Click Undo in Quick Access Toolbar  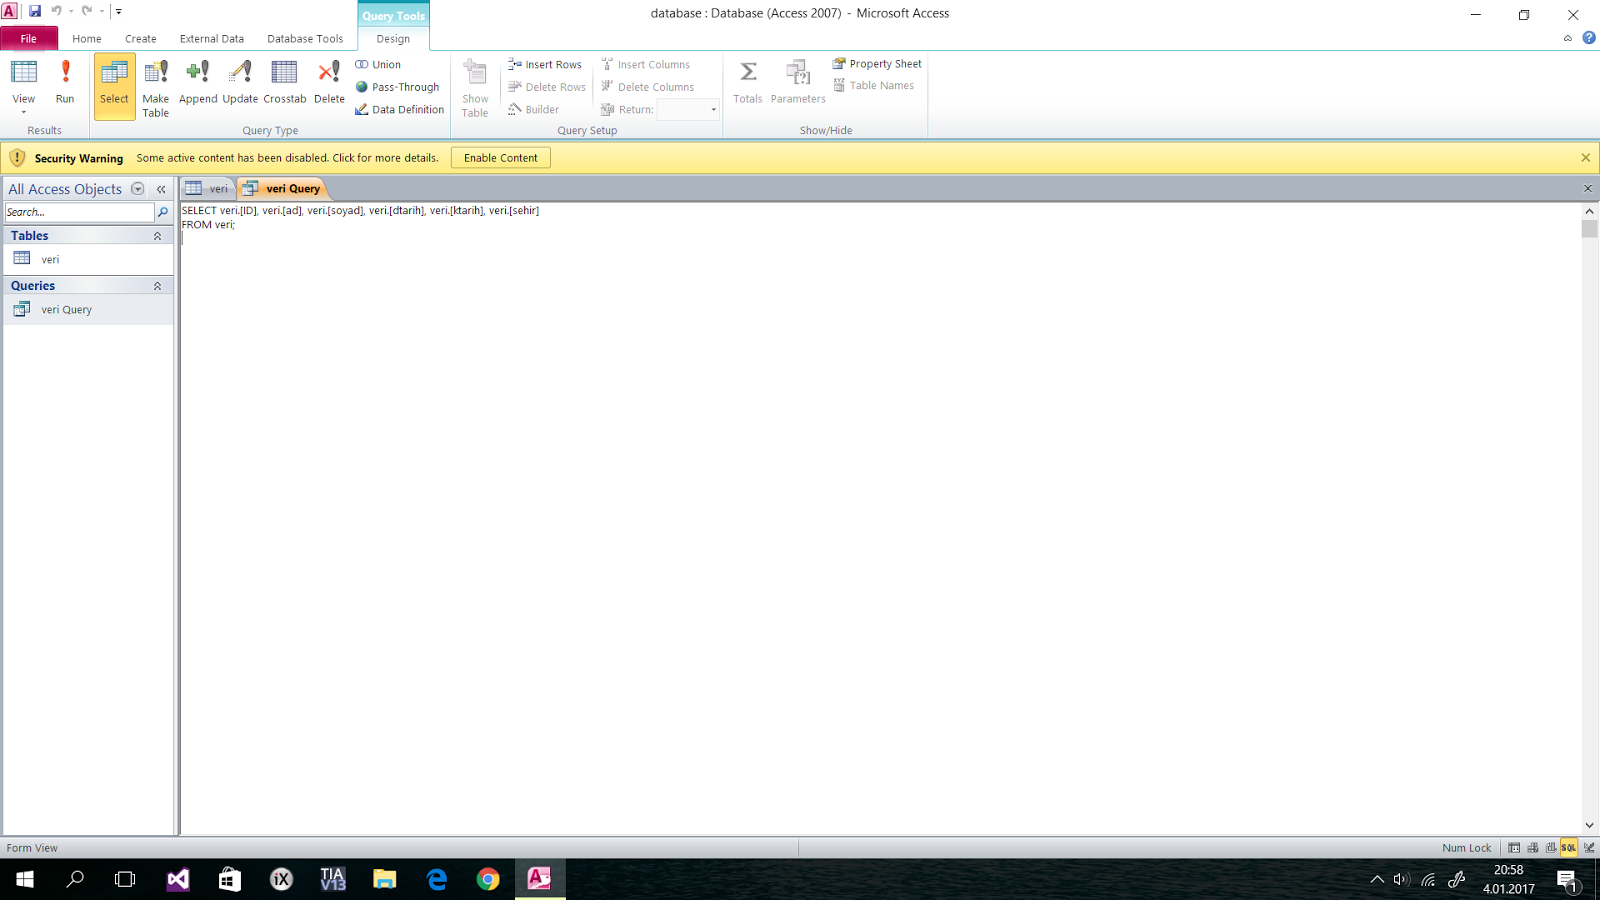click(56, 11)
